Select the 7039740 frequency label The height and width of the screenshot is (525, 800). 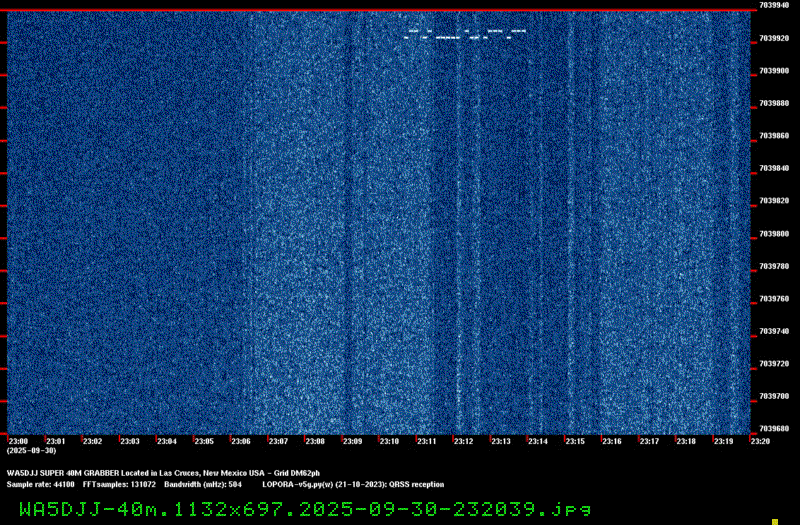(774, 331)
